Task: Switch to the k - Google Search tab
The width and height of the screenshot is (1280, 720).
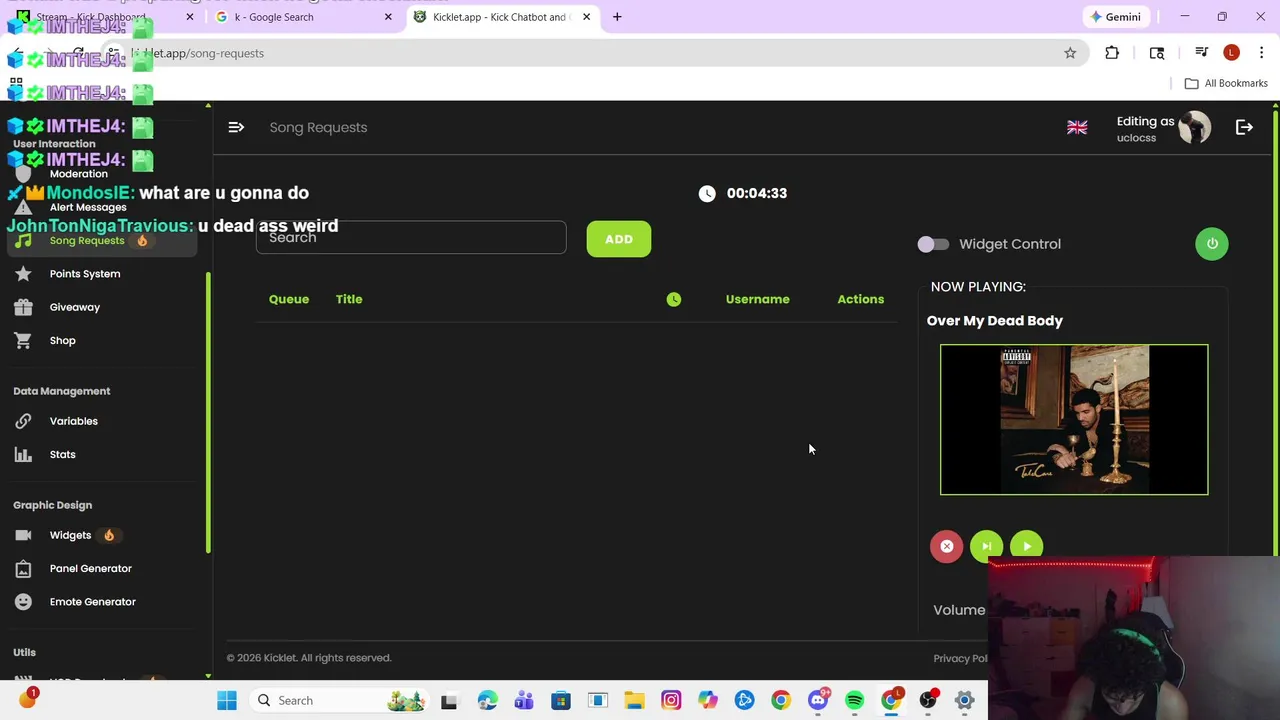Action: pyautogui.click(x=304, y=17)
